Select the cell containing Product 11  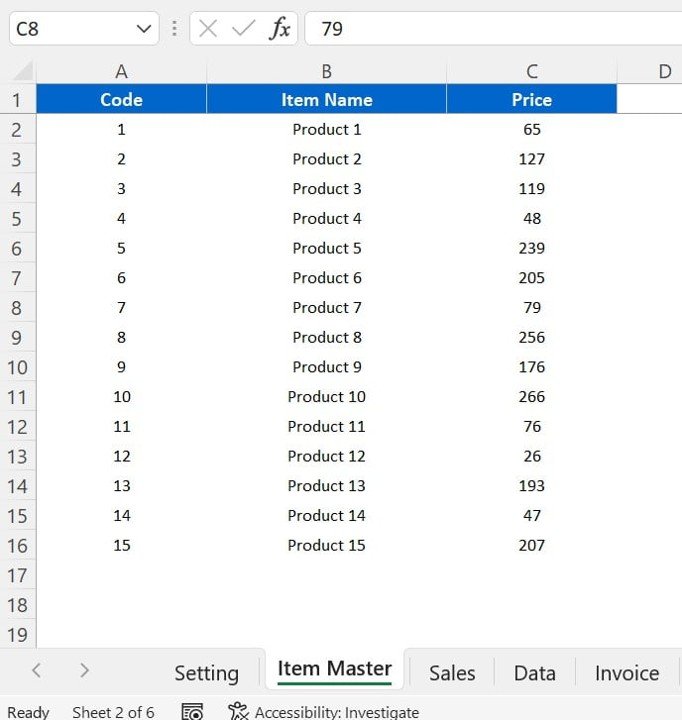click(327, 426)
